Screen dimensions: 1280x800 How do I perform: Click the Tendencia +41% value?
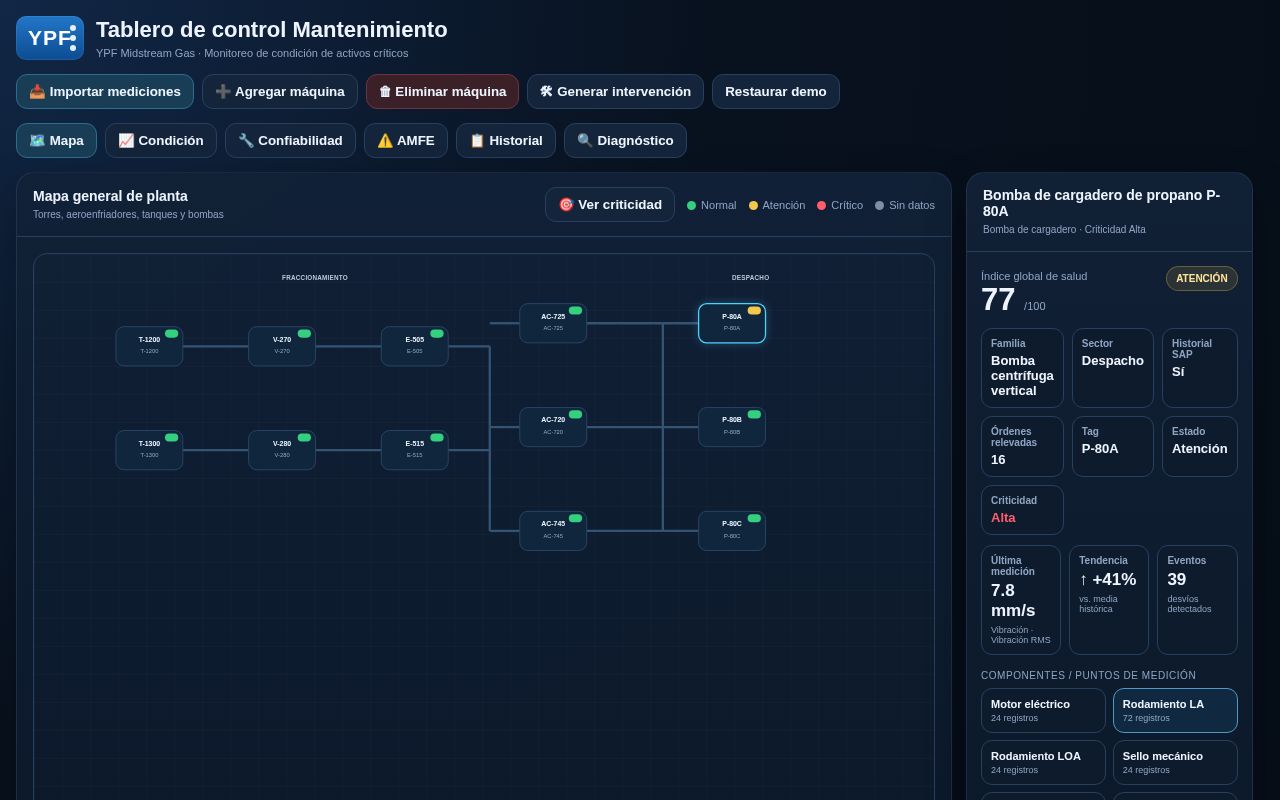coord(1107,579)
